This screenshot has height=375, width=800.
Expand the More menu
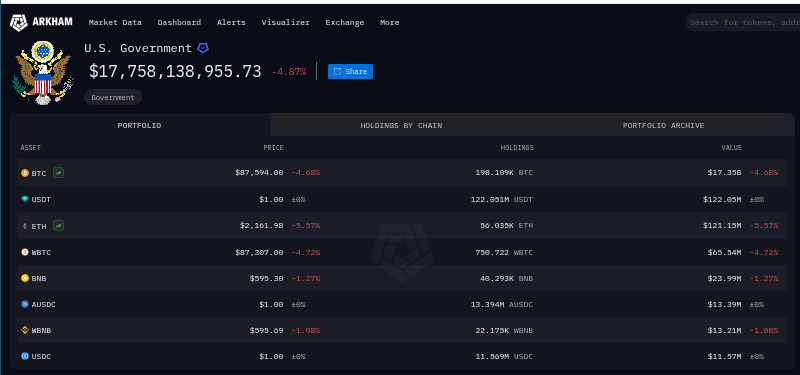click(x=390, y=22)
